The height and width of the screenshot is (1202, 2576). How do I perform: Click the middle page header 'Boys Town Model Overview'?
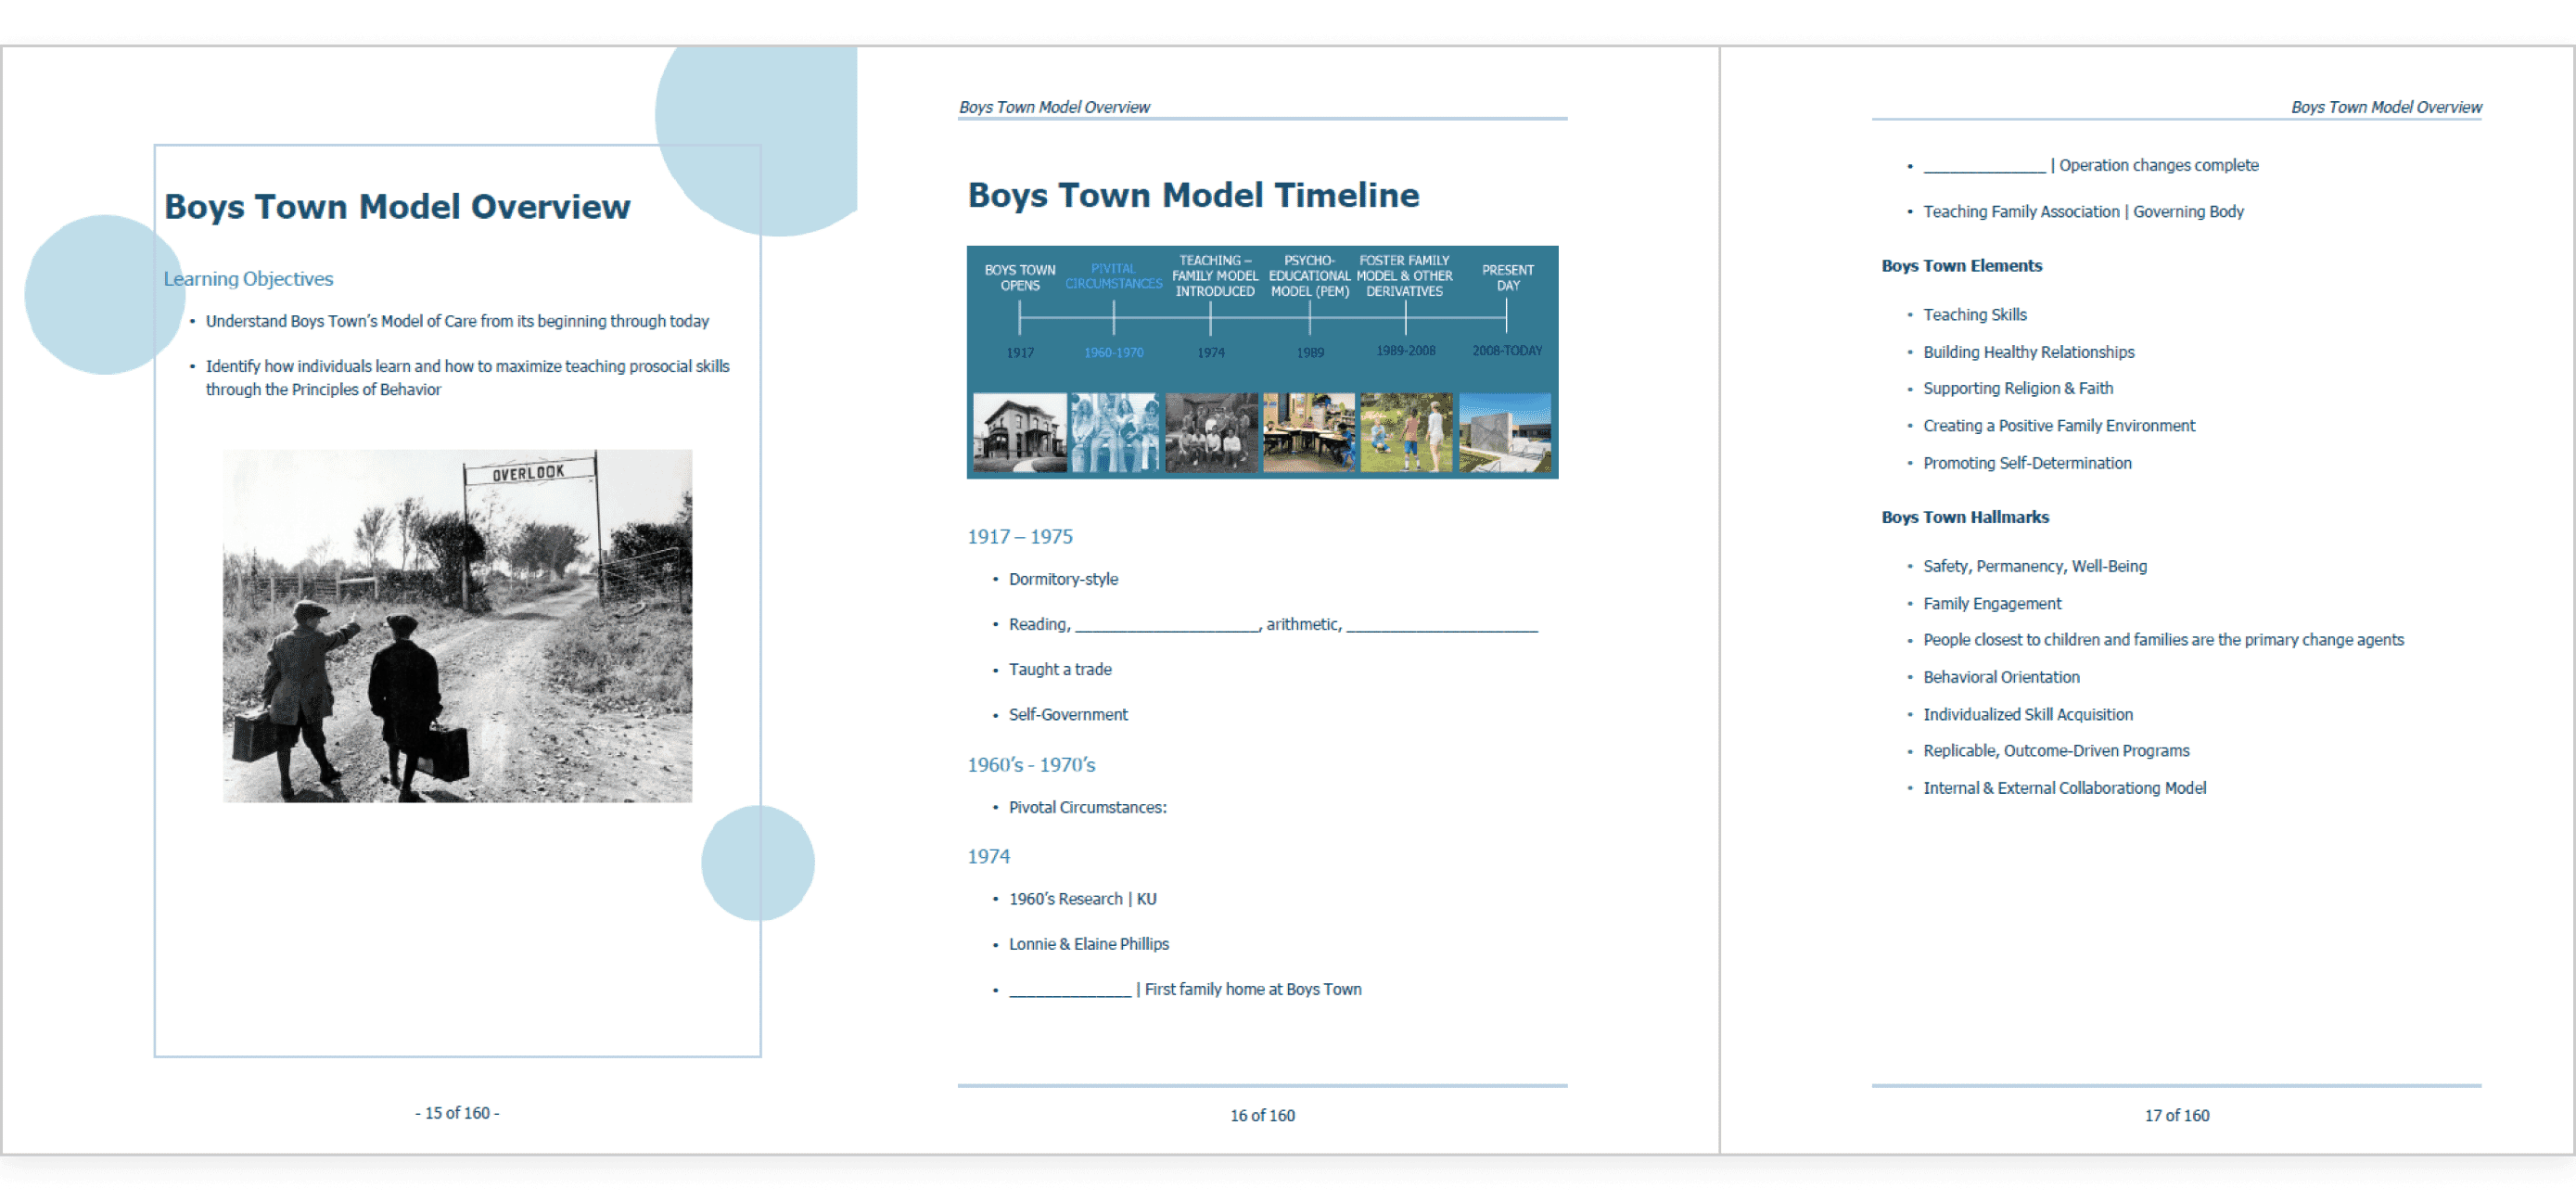pyautogui.click(x=1054, y=107)
